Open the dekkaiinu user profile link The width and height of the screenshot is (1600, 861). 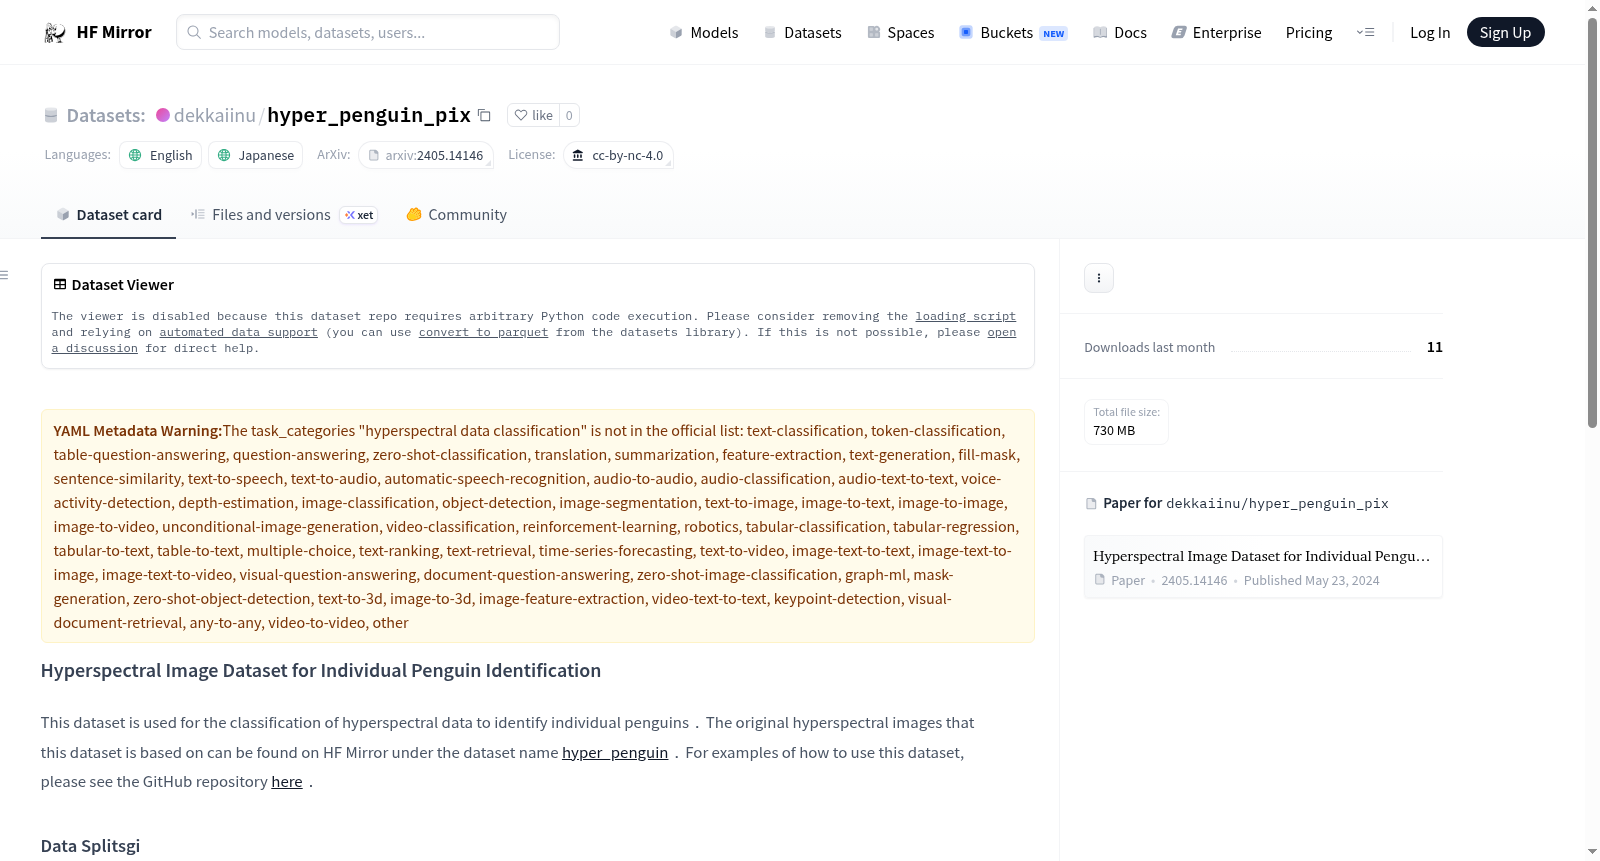(x=215, y=115)
